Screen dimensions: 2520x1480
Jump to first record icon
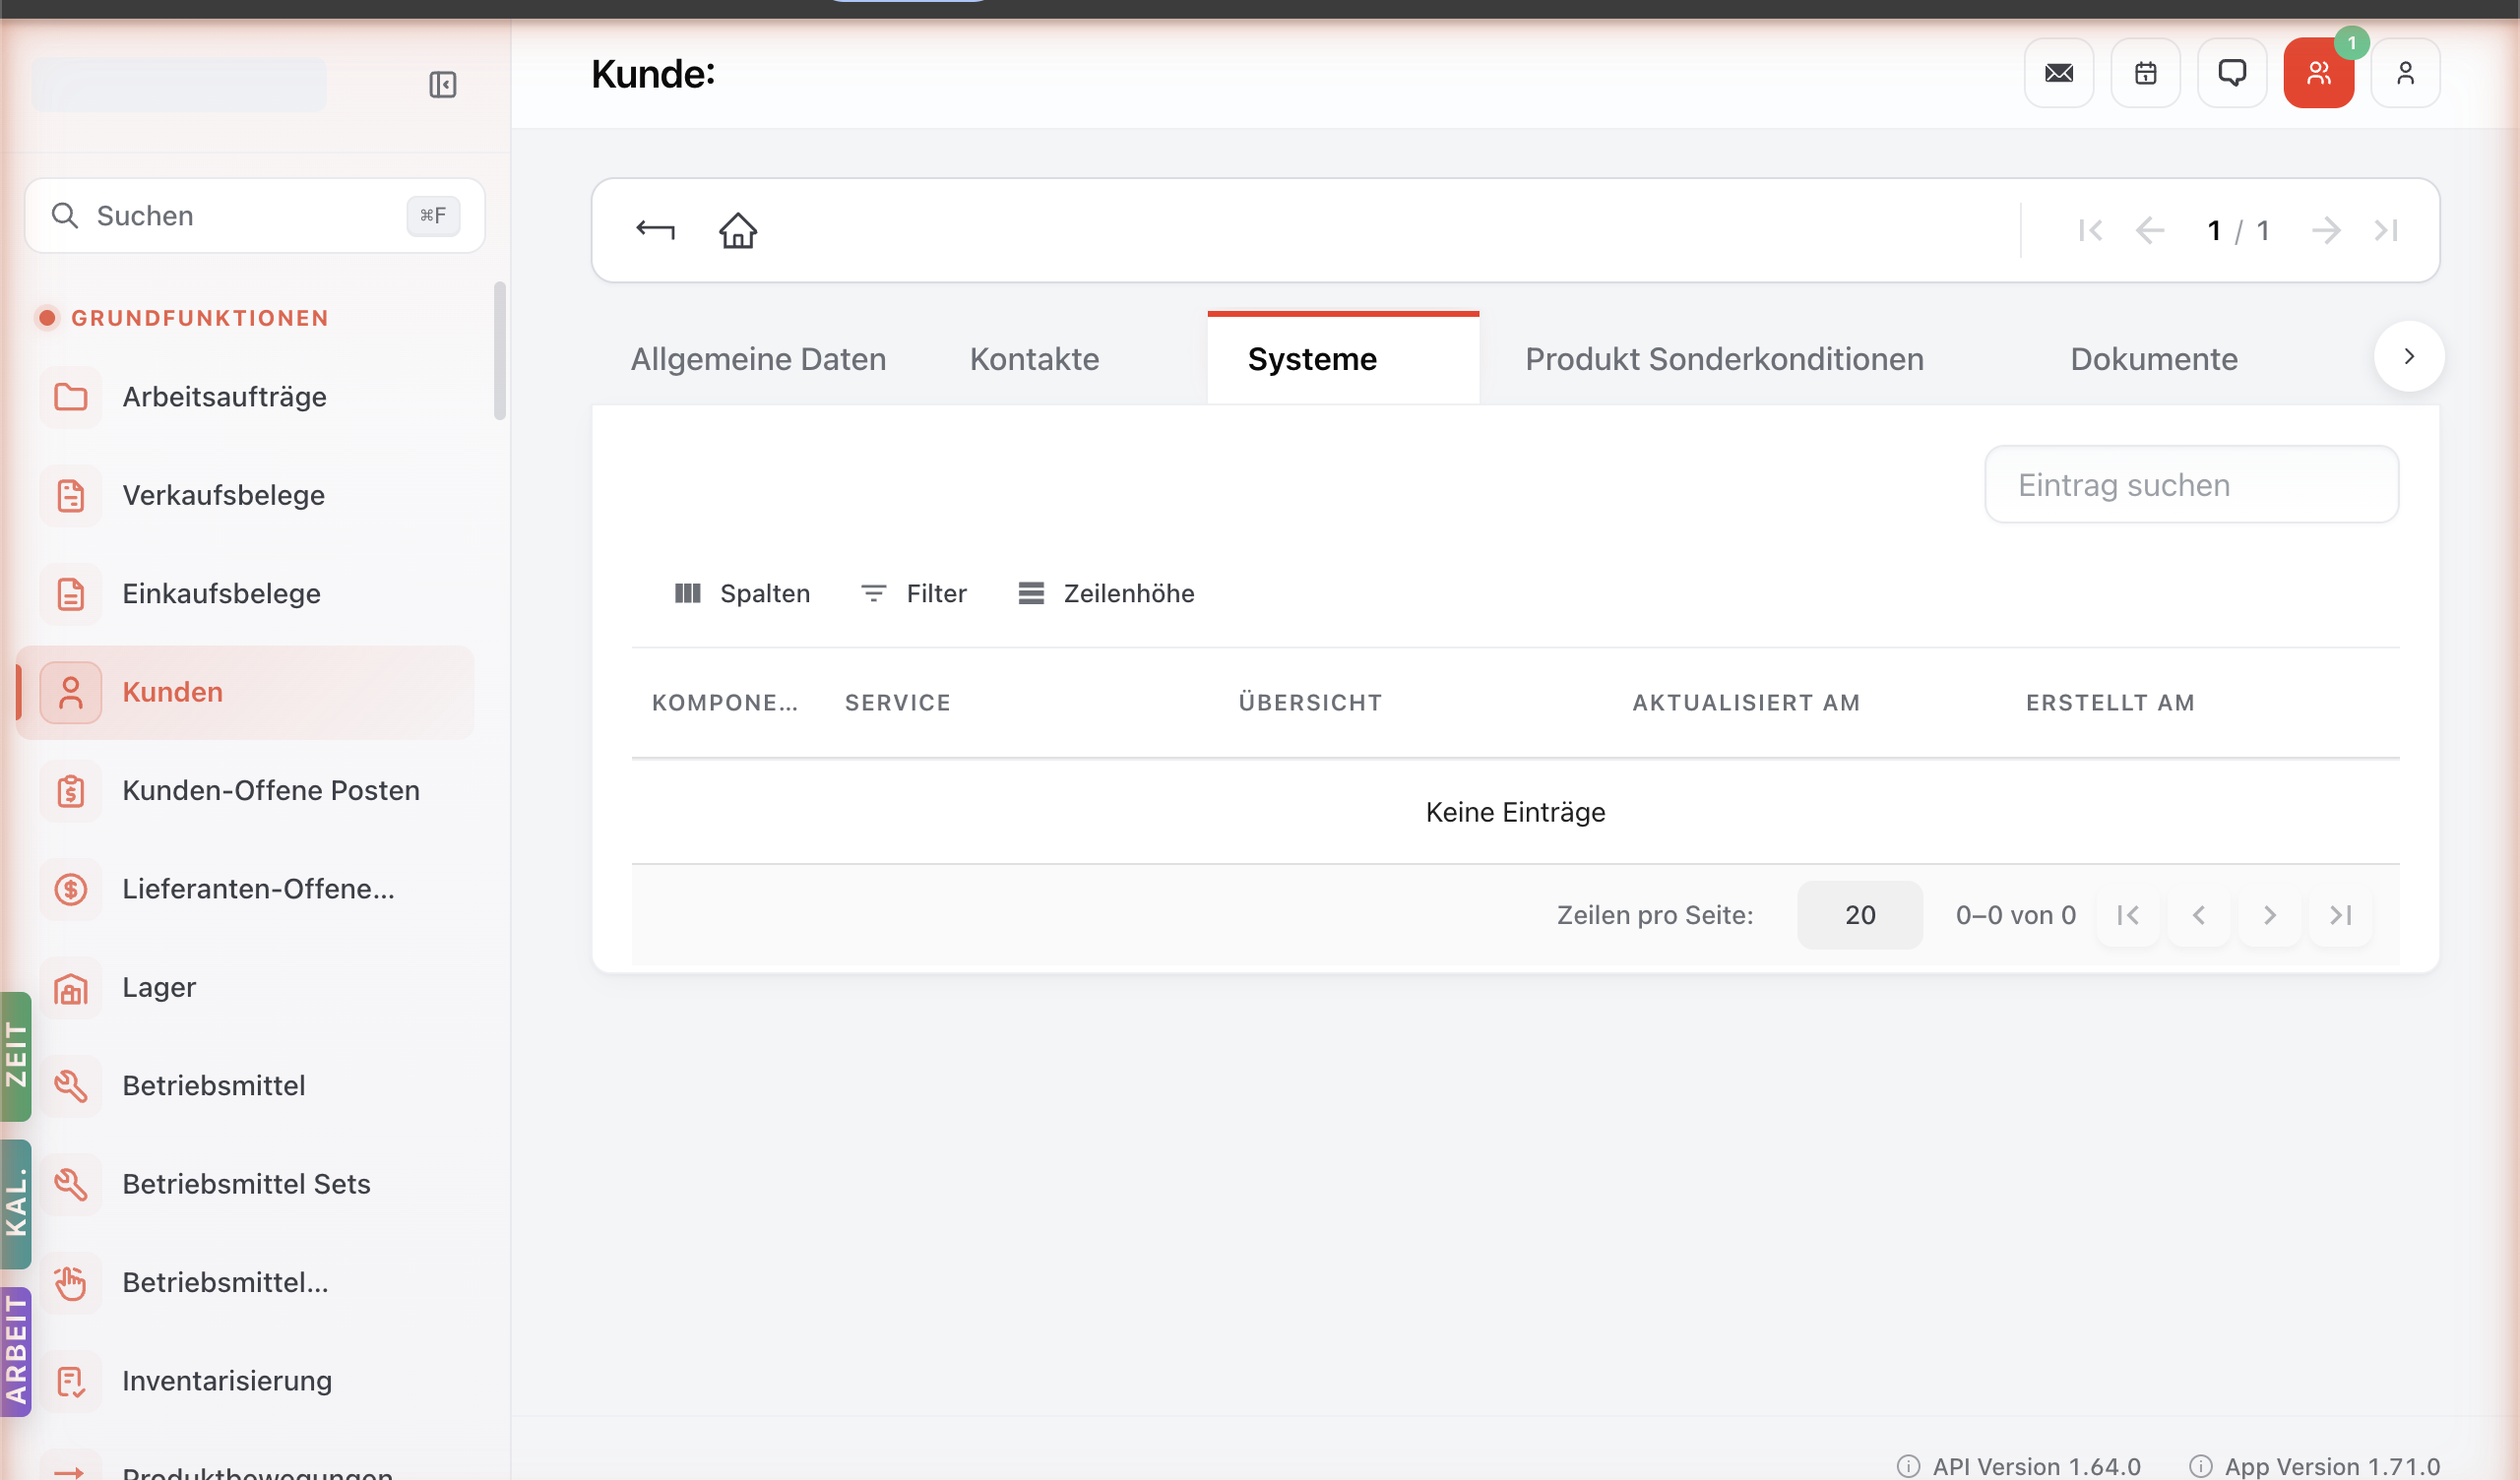click(x=2090, y=231)
